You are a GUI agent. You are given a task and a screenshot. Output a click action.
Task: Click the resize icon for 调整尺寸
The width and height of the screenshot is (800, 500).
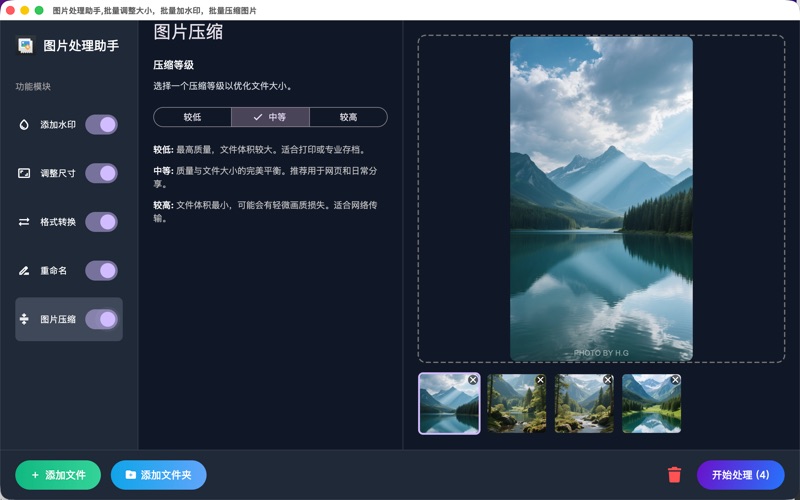coord(24,173)
